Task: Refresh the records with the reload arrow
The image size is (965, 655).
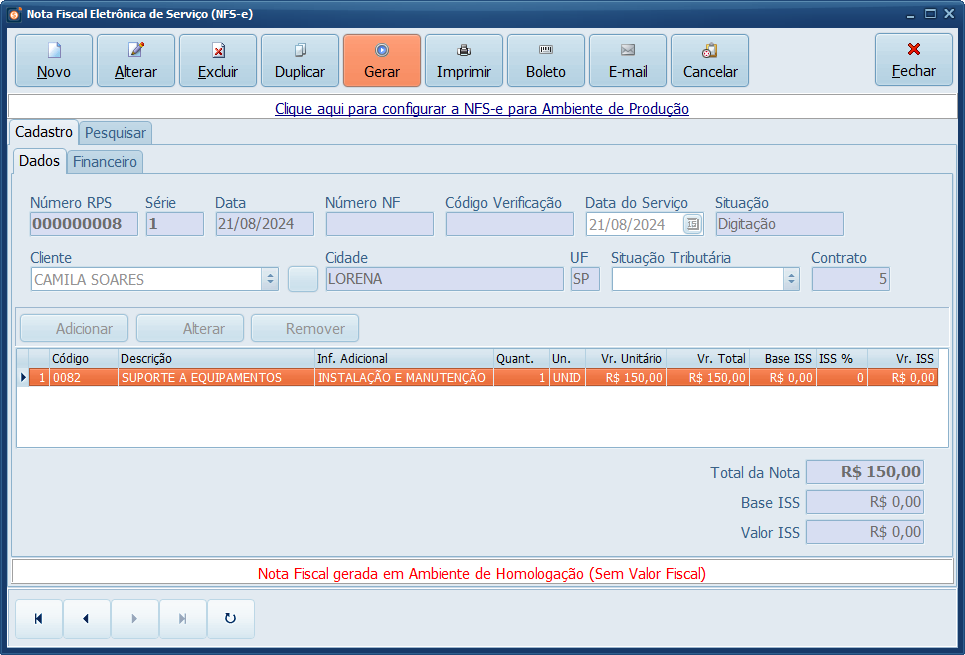Action: tap(230, 619)
